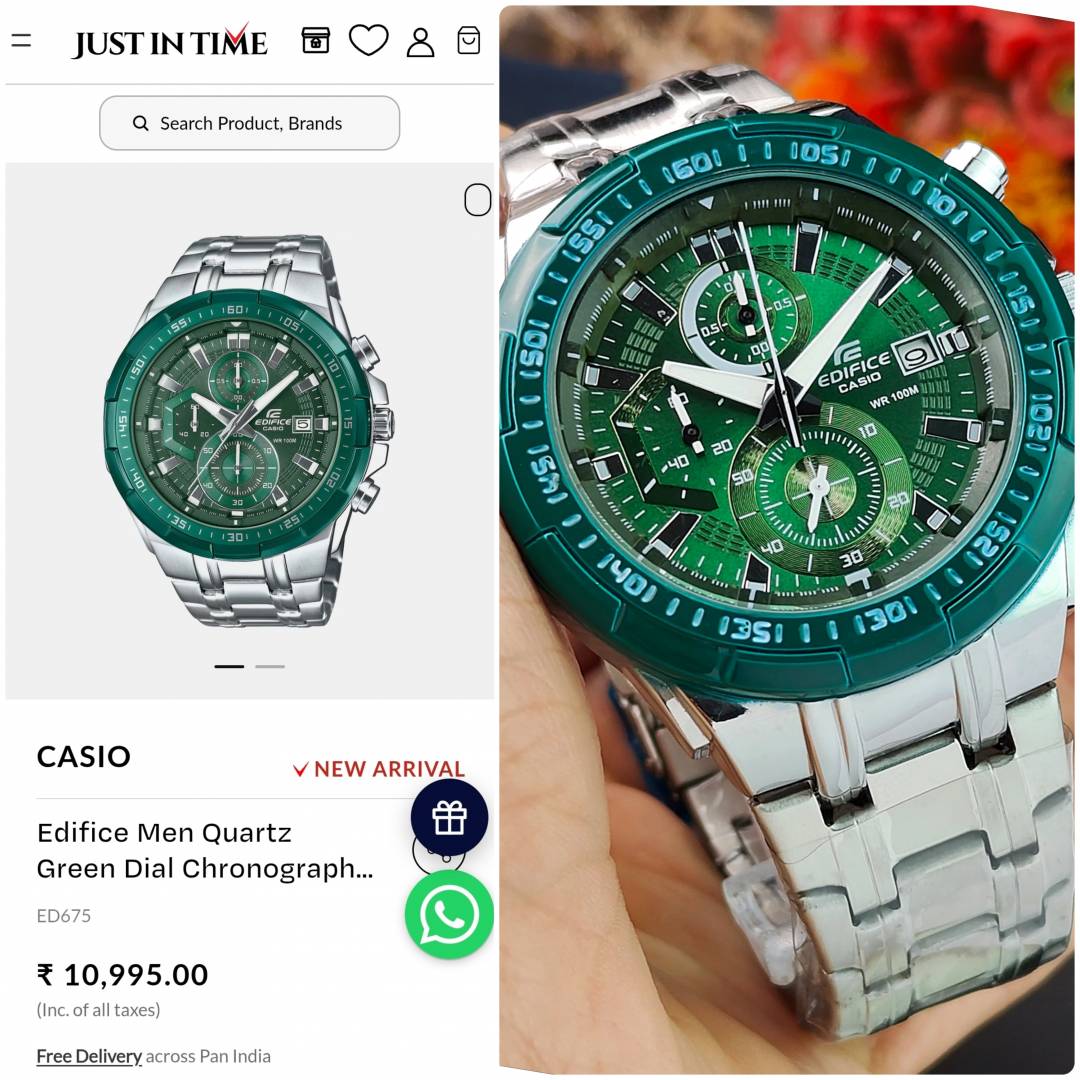
Task: Open the gift offers floating button
Action: click(449, 818)
